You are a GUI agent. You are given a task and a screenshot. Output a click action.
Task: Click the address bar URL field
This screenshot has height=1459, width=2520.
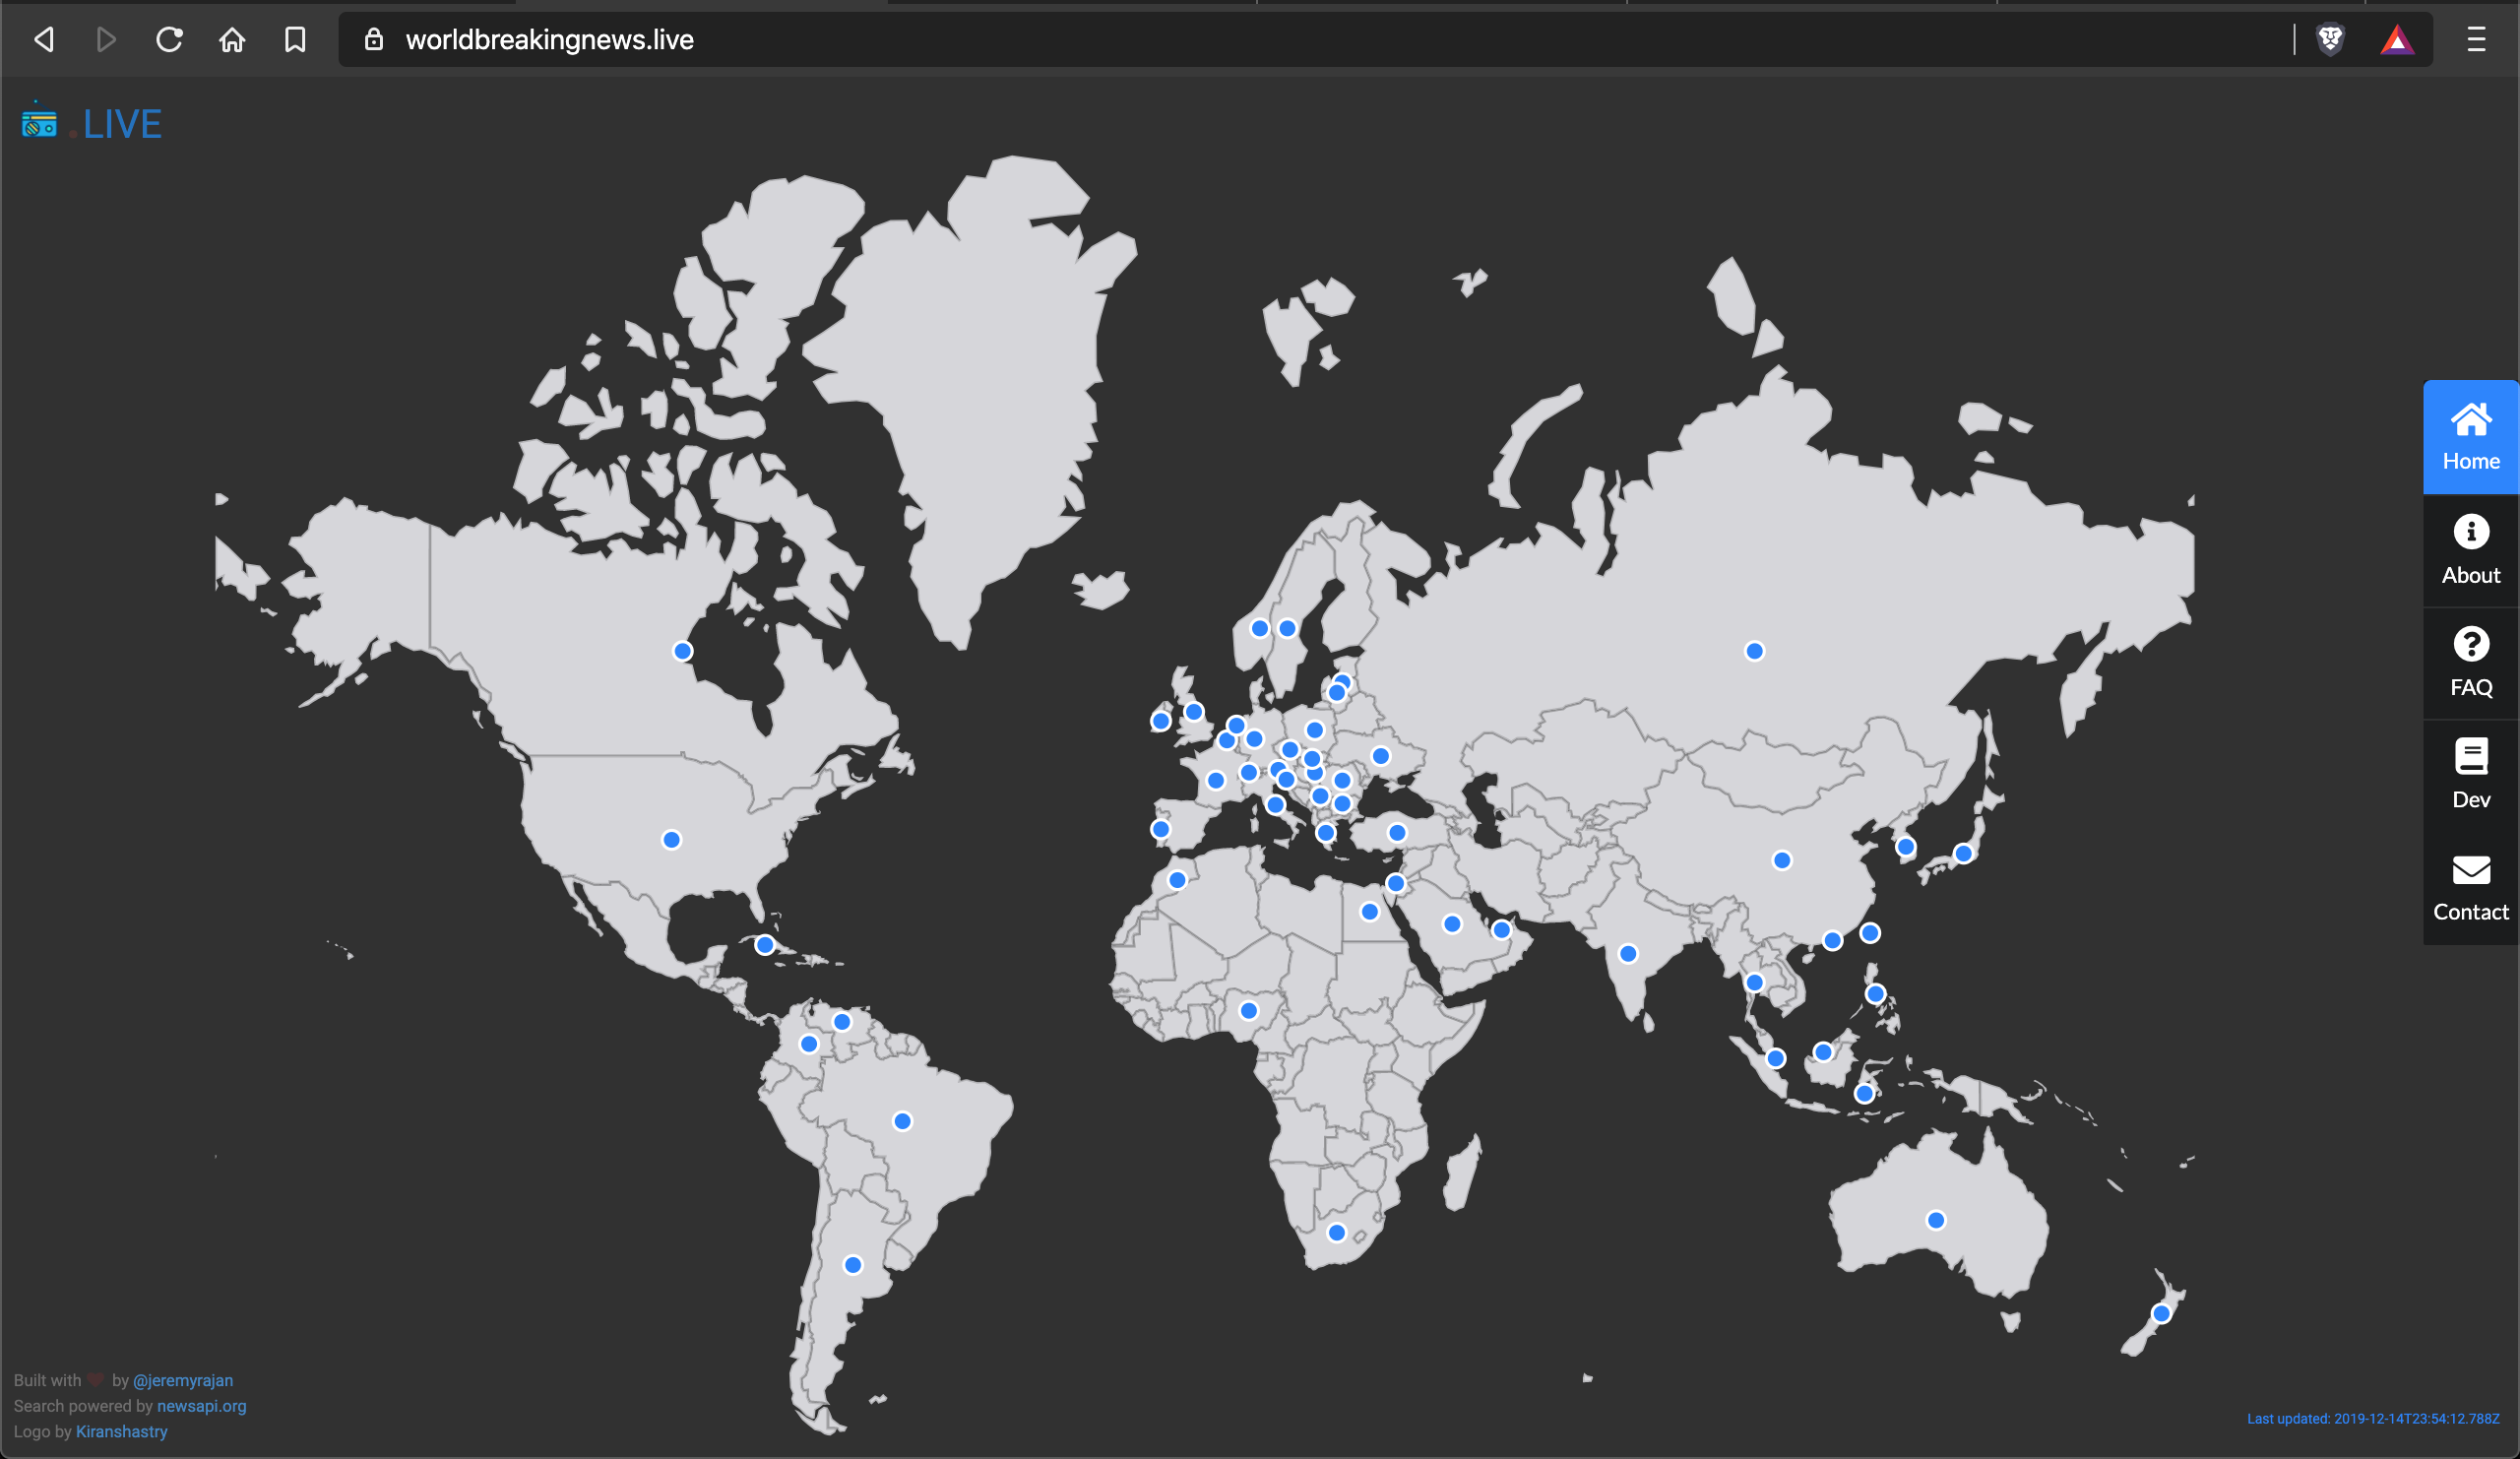tap(549, 40)
